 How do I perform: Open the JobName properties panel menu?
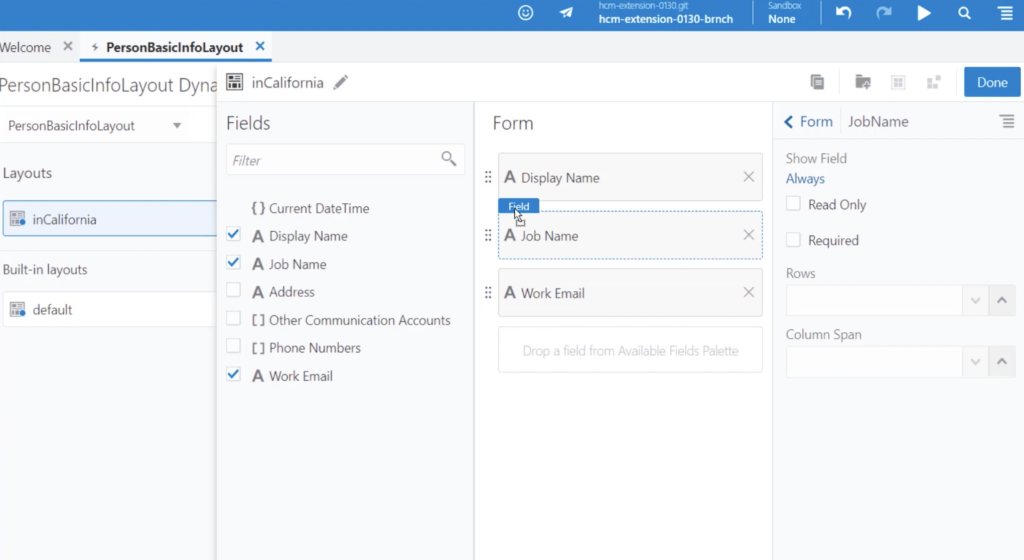point(1007,121)
